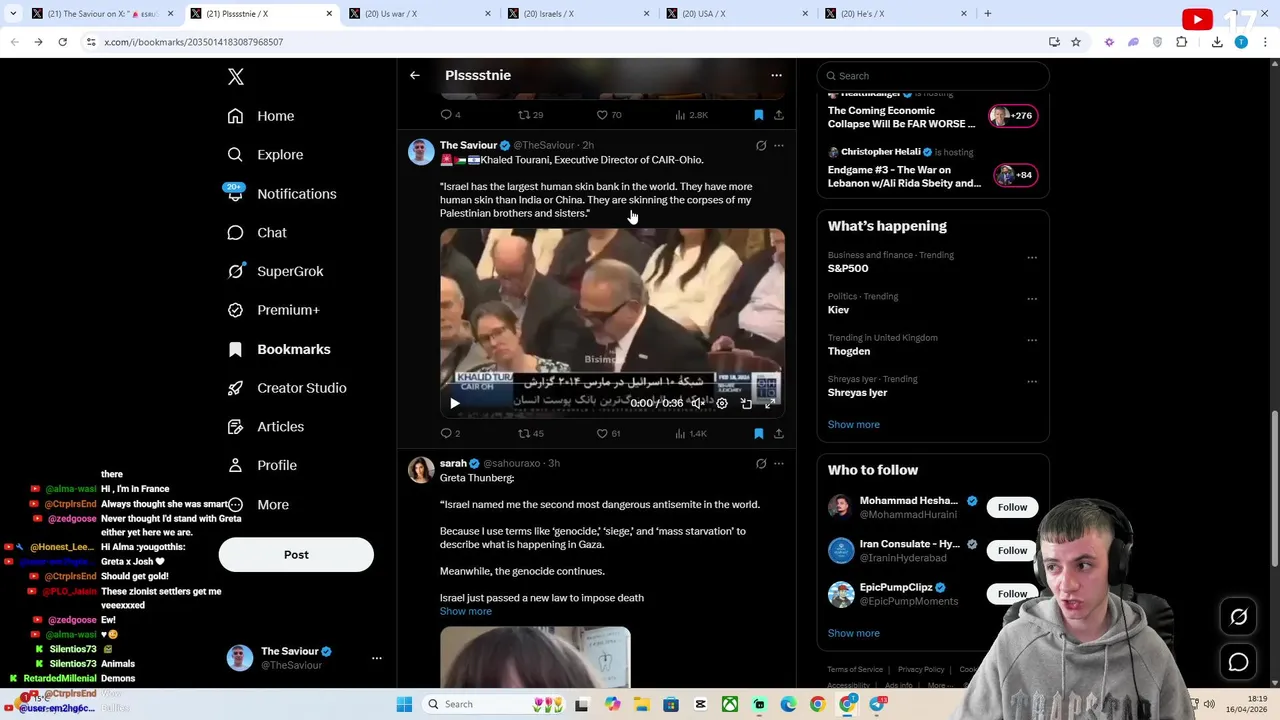Open account menu next to @TheSaviour
The height and width of the screenshot is (720, 1280).
tap(377, 658)
